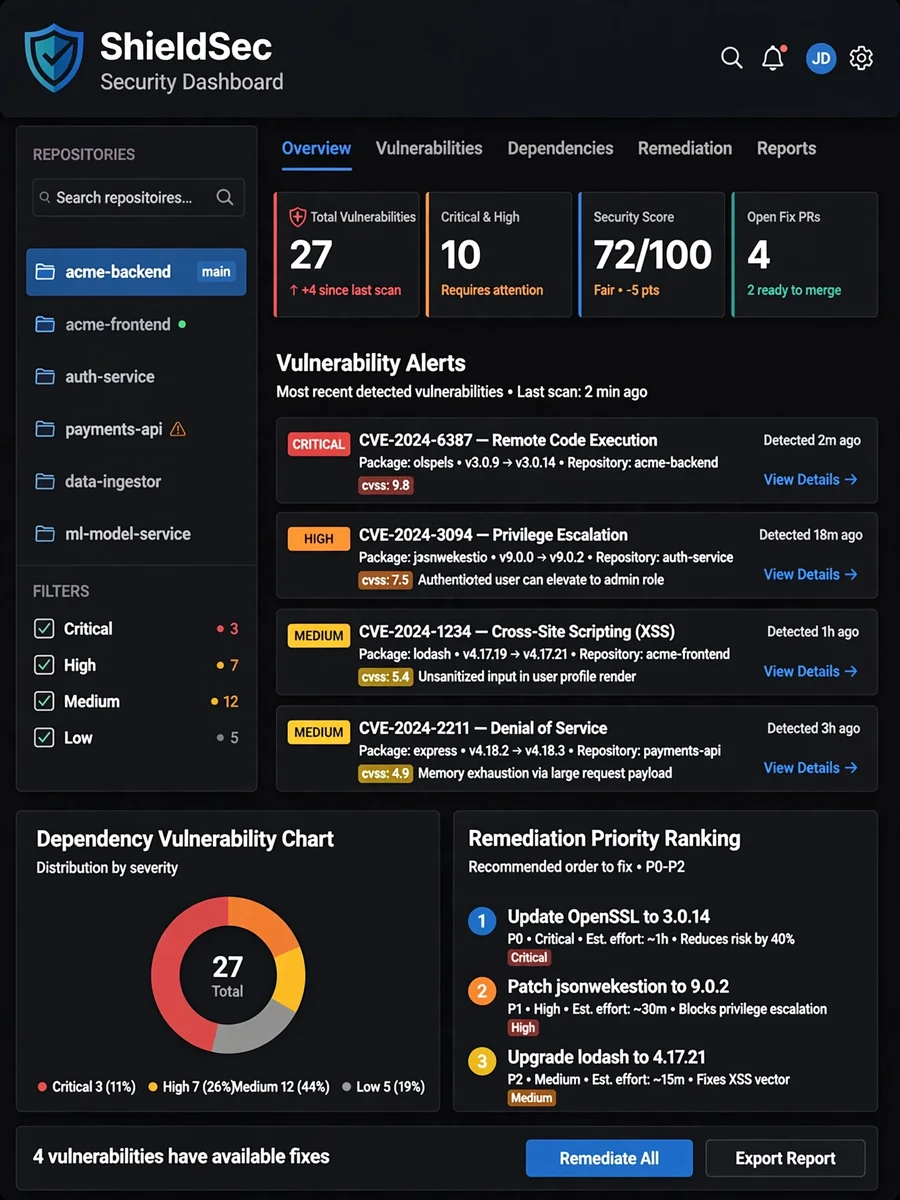Click the Low 5 (19%) legend dot

coord(346,1087)
